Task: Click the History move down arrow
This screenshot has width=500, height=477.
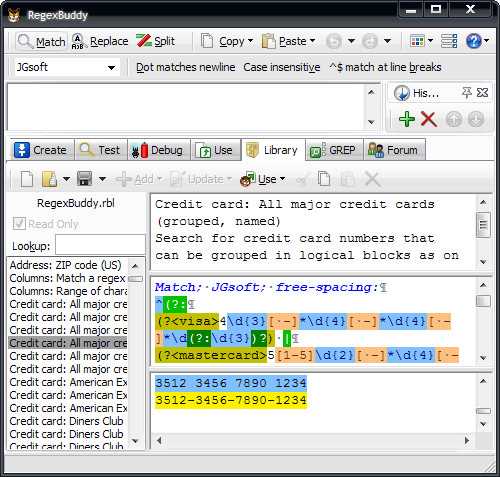Action: (476, 119)
